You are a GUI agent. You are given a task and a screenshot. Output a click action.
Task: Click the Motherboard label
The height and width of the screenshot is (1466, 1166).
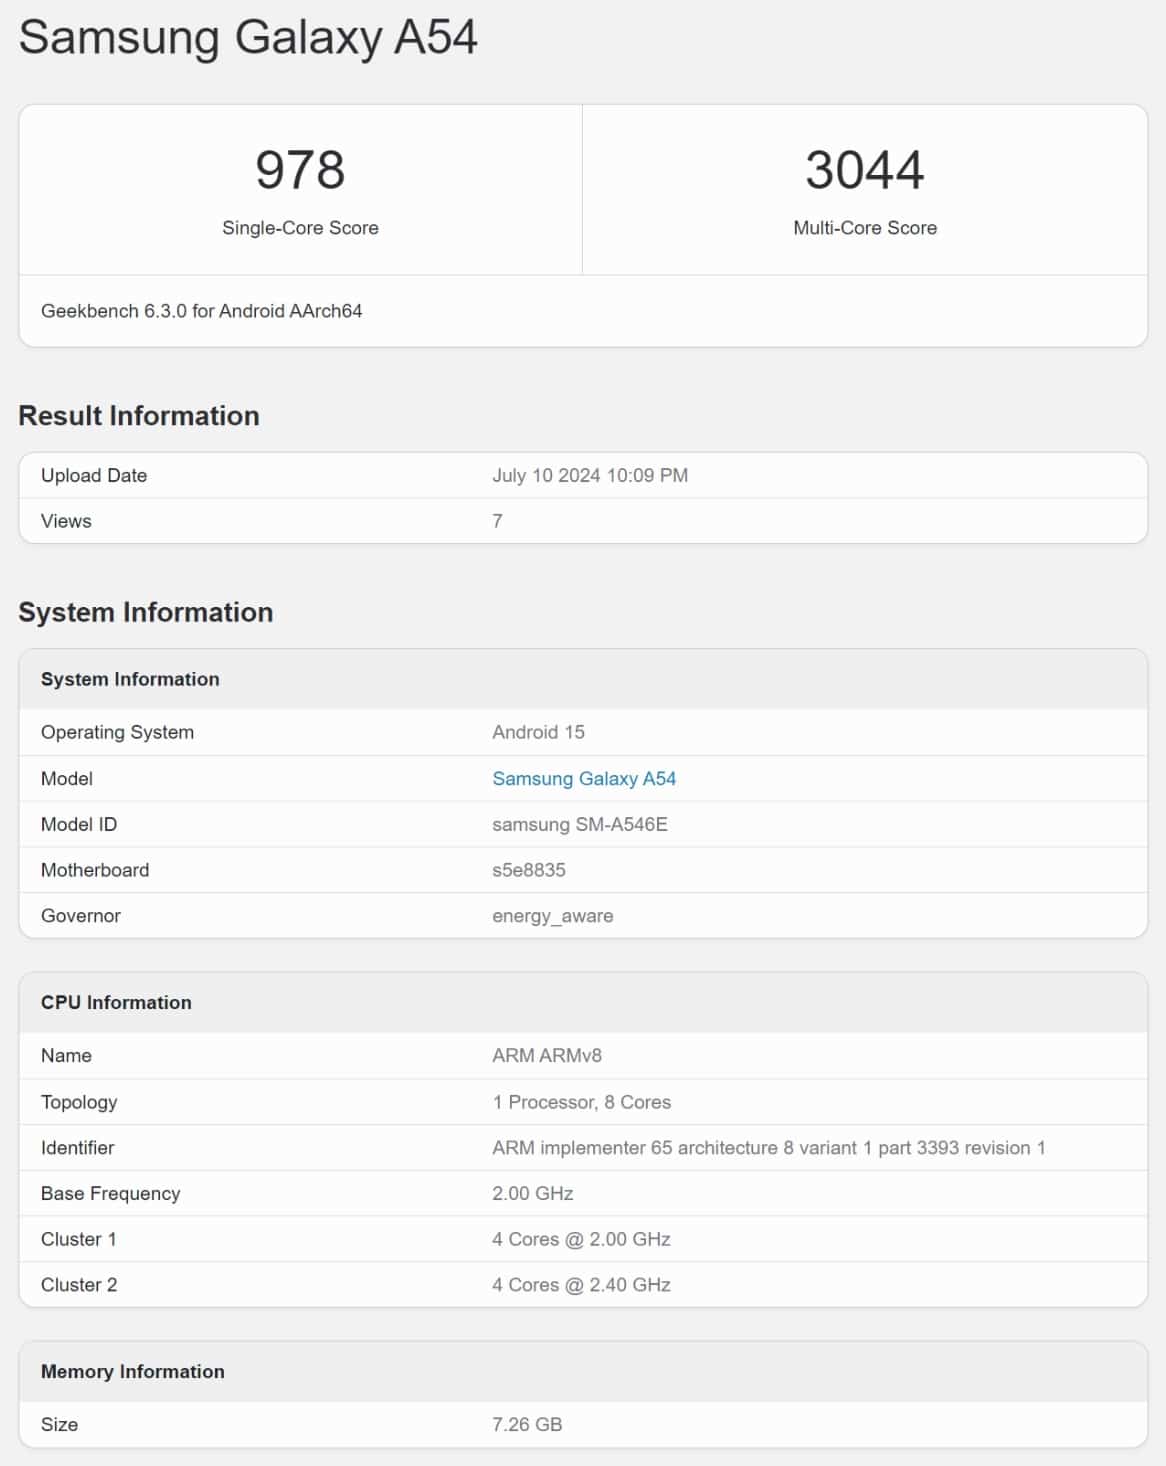(95, 870)
